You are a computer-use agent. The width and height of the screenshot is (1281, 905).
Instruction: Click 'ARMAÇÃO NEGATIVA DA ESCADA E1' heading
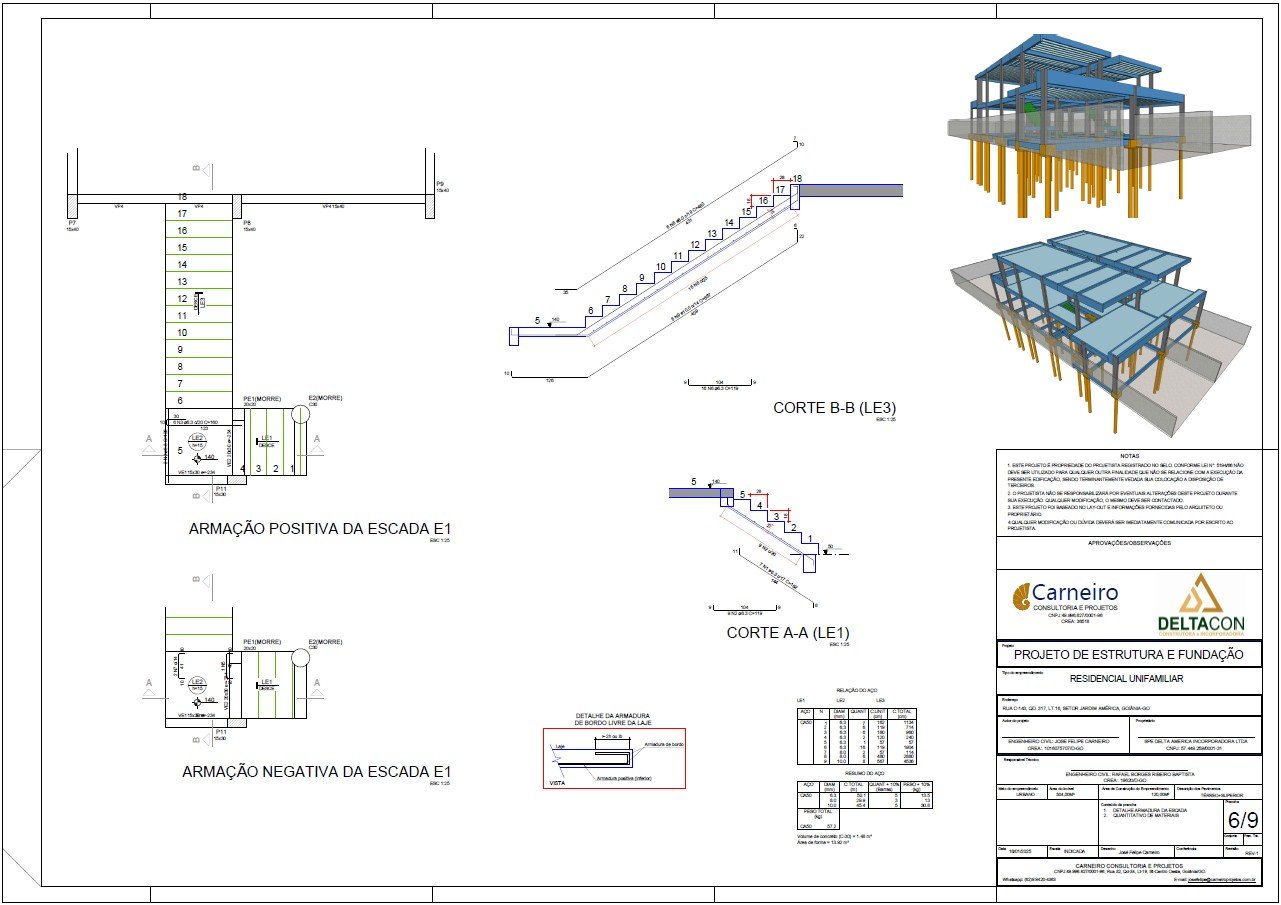click(316, 772)
